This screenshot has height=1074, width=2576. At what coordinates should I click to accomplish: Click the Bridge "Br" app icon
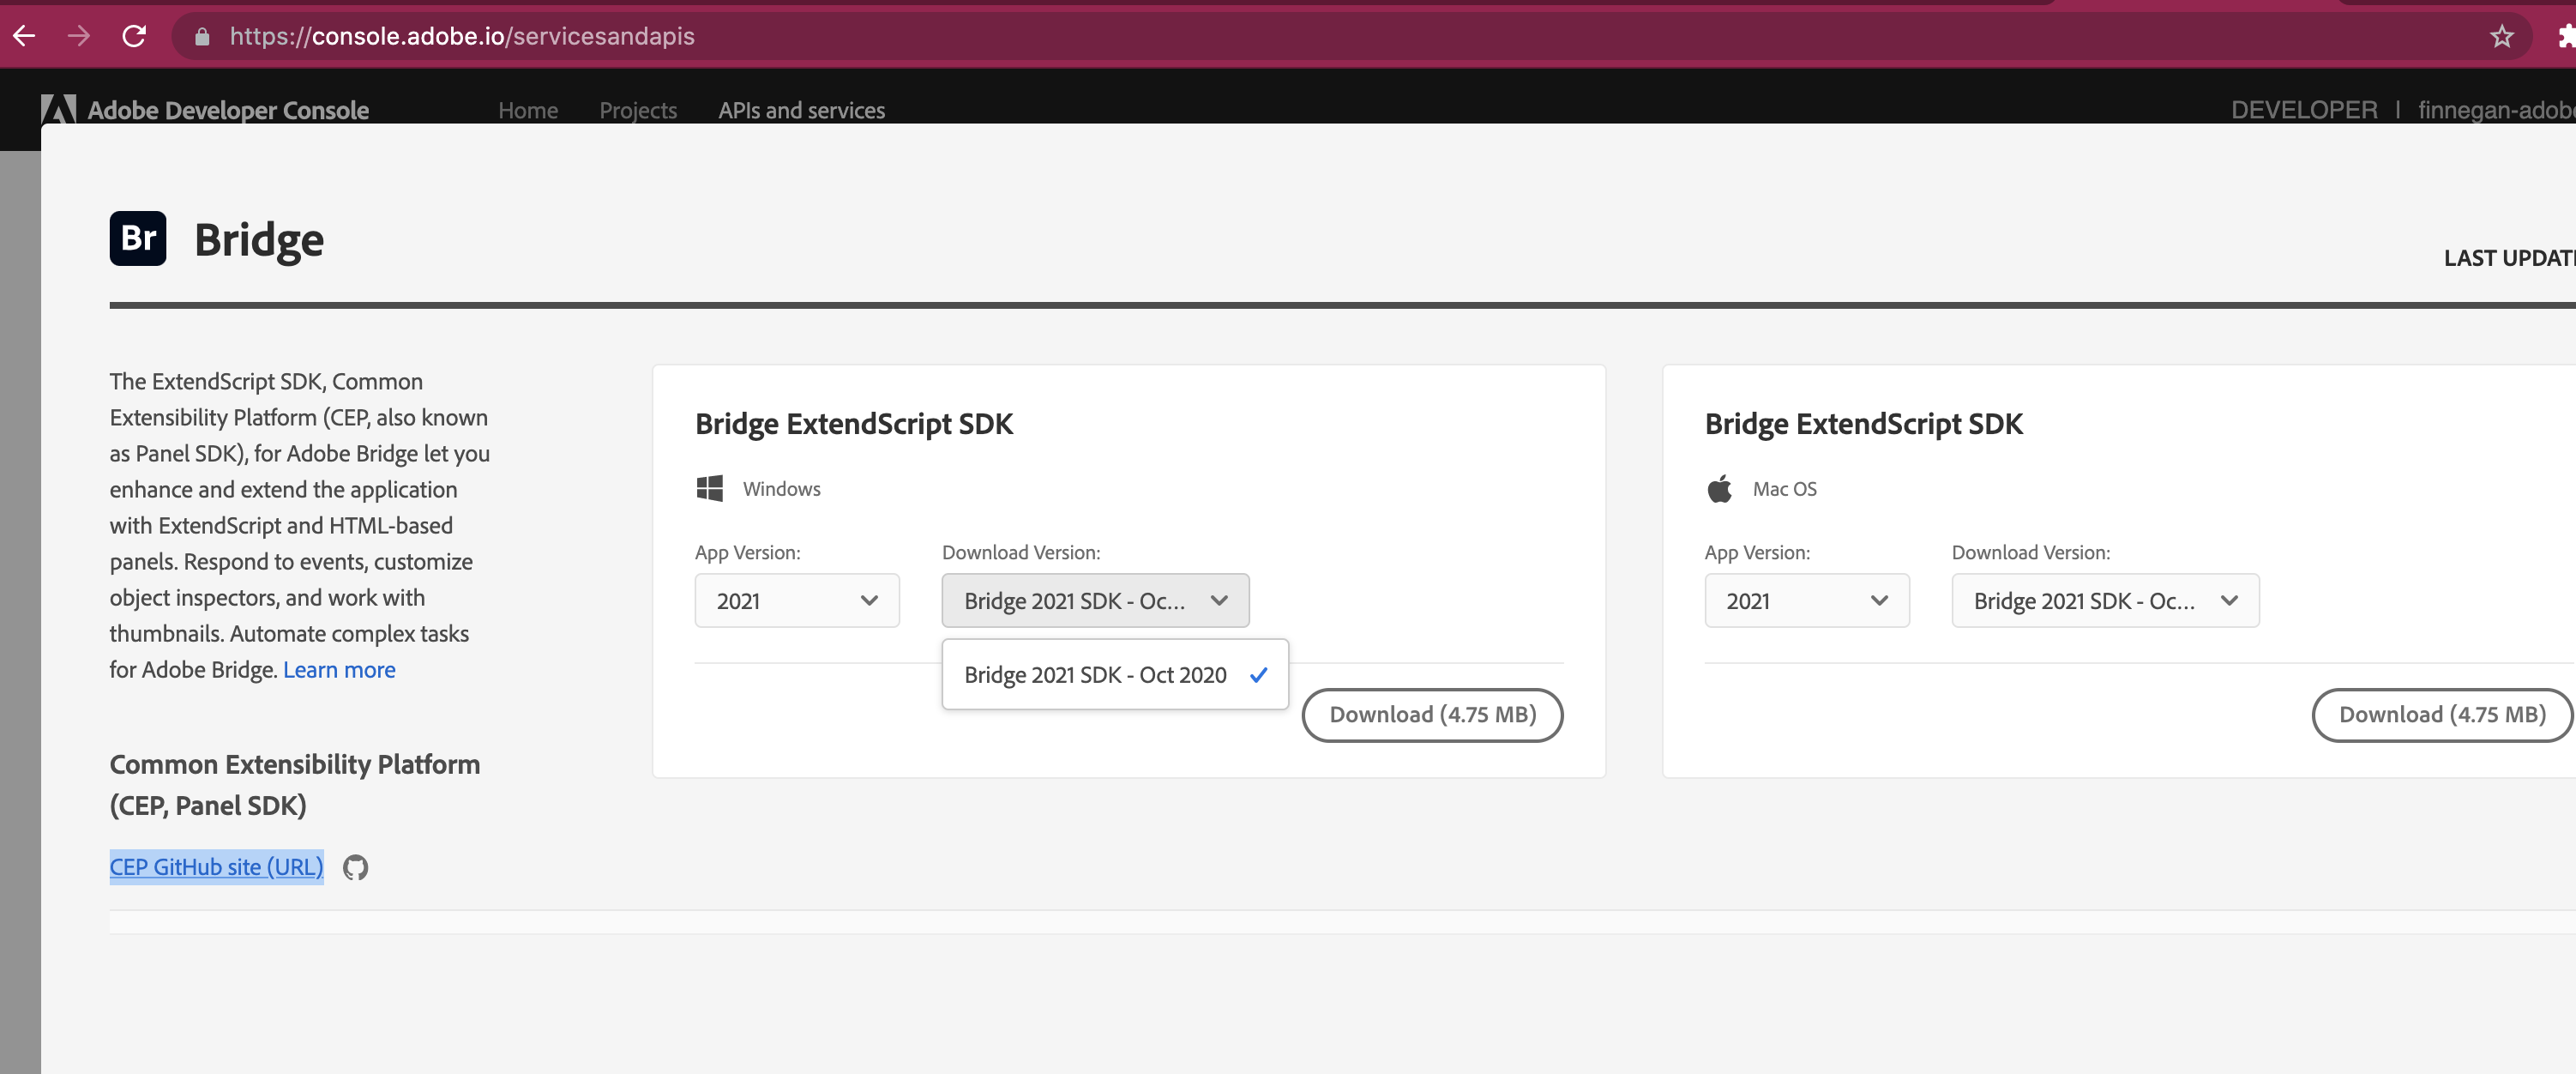pos(138,238)
